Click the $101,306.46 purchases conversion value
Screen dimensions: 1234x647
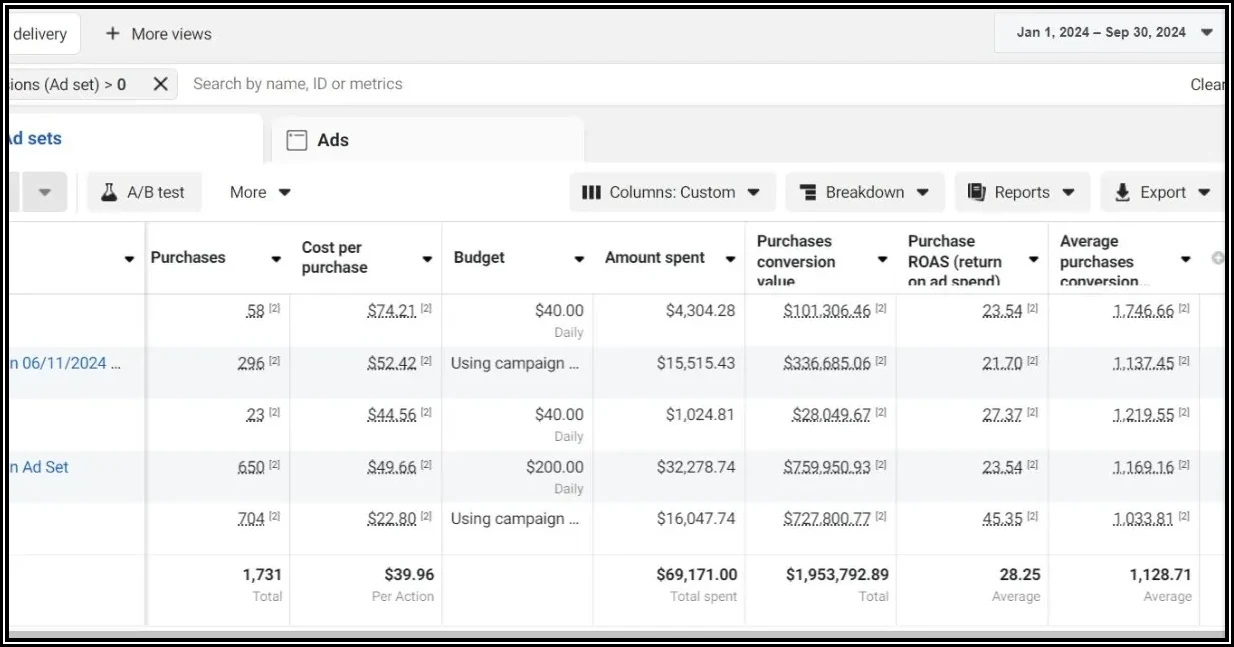coord(826,311)
